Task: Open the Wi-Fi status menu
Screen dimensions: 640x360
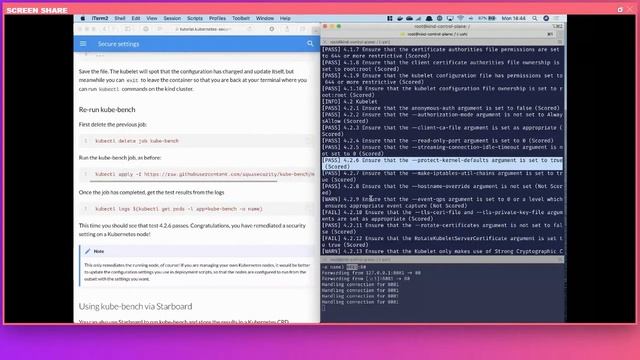Action: click(x=460, y=18)
